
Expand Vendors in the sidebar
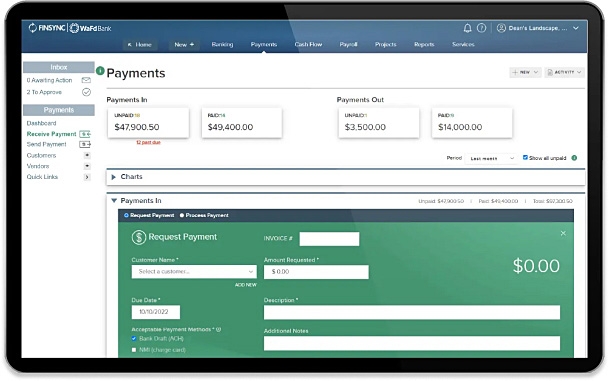tap(87, 166)
